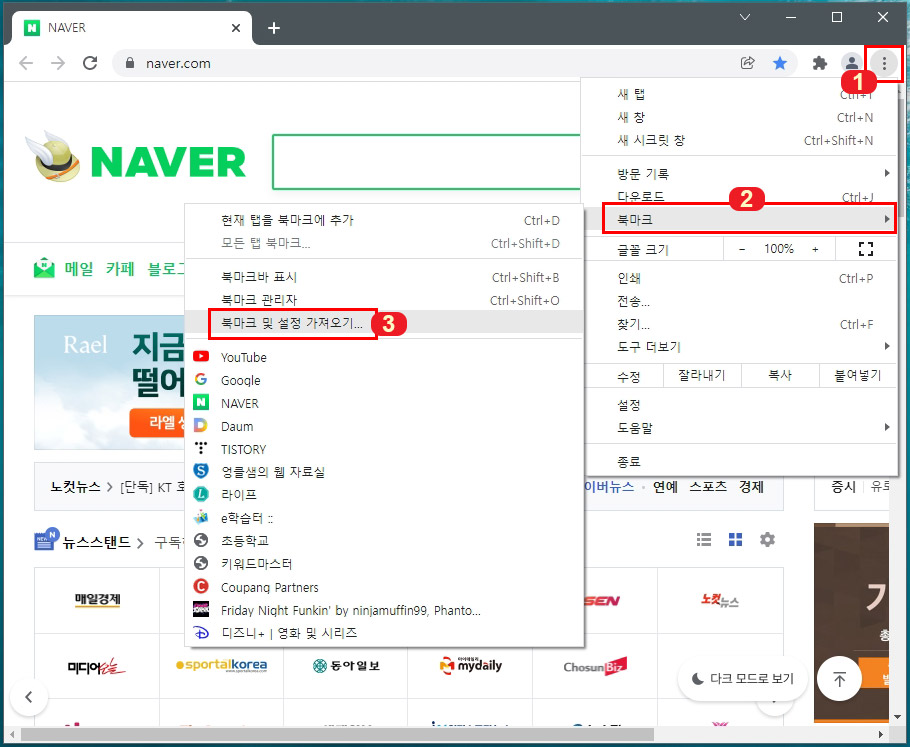Decrease zoom with minus button
This screenshot has width=910, height=747.
(x=742, y=249)
